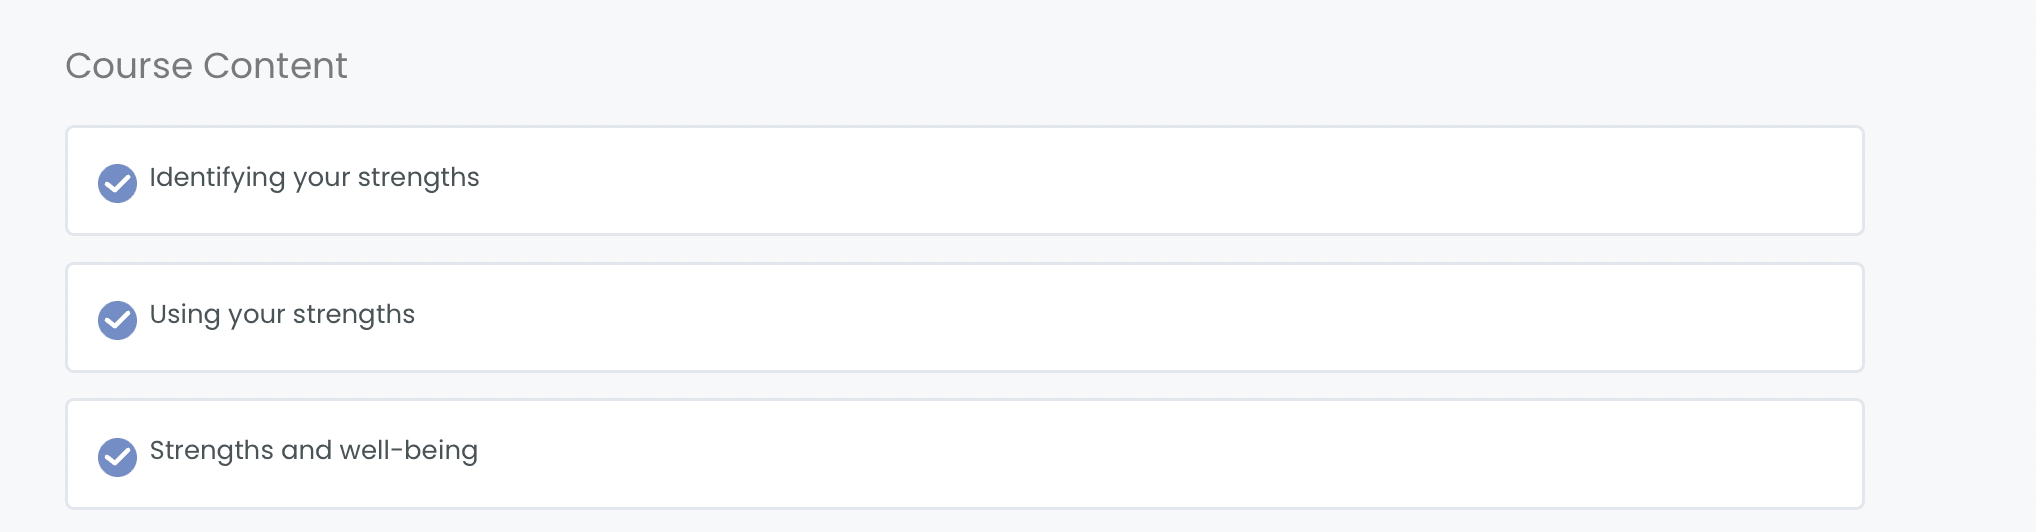This screenshot has width=2036, height=532.
Task: Select the second course content item card
Action: click(x=964, y=318)
